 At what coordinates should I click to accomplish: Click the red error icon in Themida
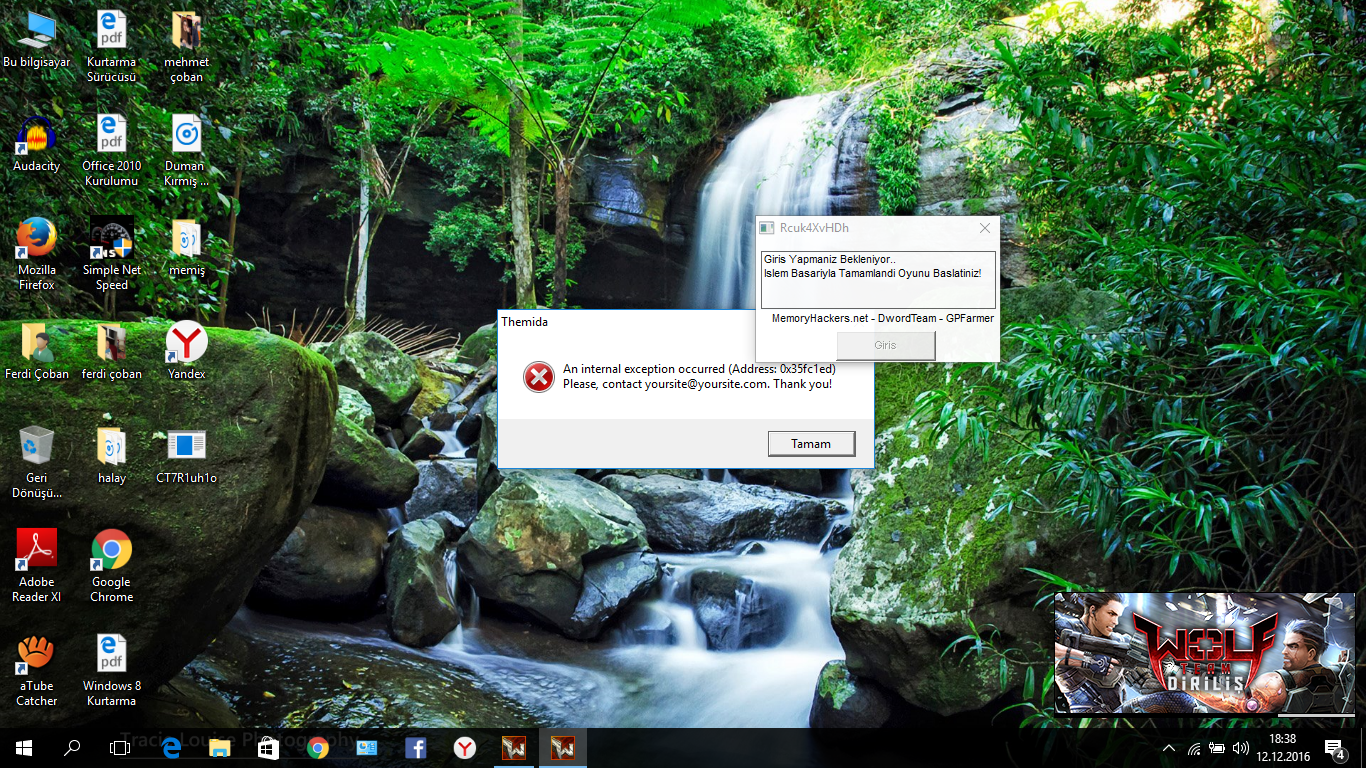point(538,376)
